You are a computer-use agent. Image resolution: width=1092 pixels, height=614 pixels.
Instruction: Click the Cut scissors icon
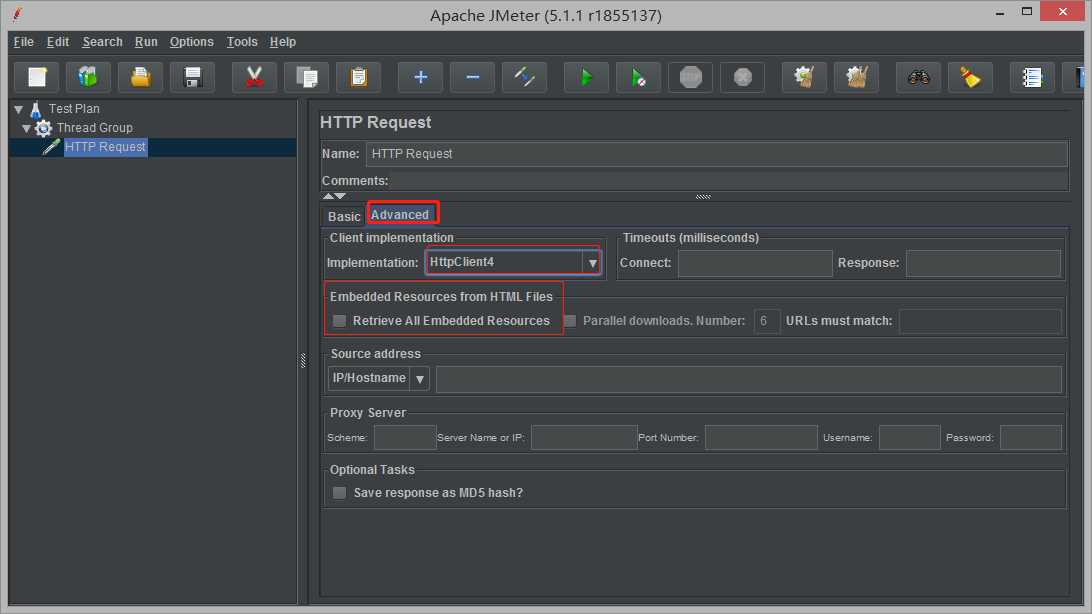(254, 77)
